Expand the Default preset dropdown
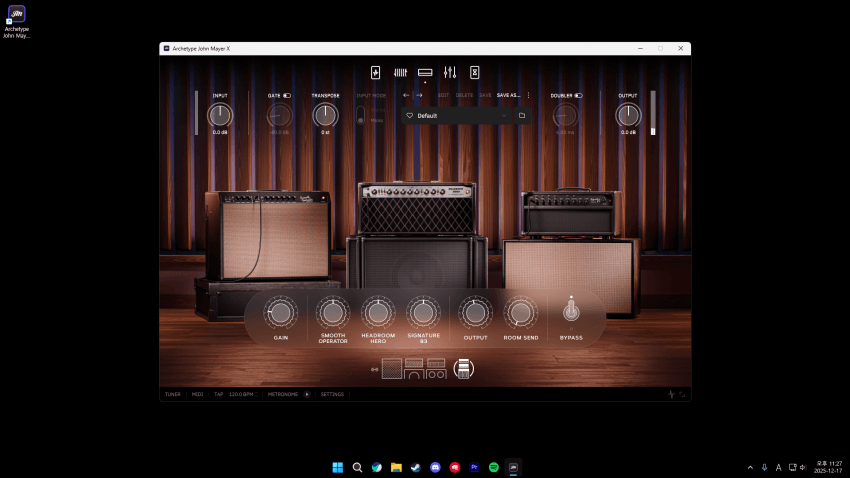The height and width of the screenshot is (478, 850). (504, 116)
